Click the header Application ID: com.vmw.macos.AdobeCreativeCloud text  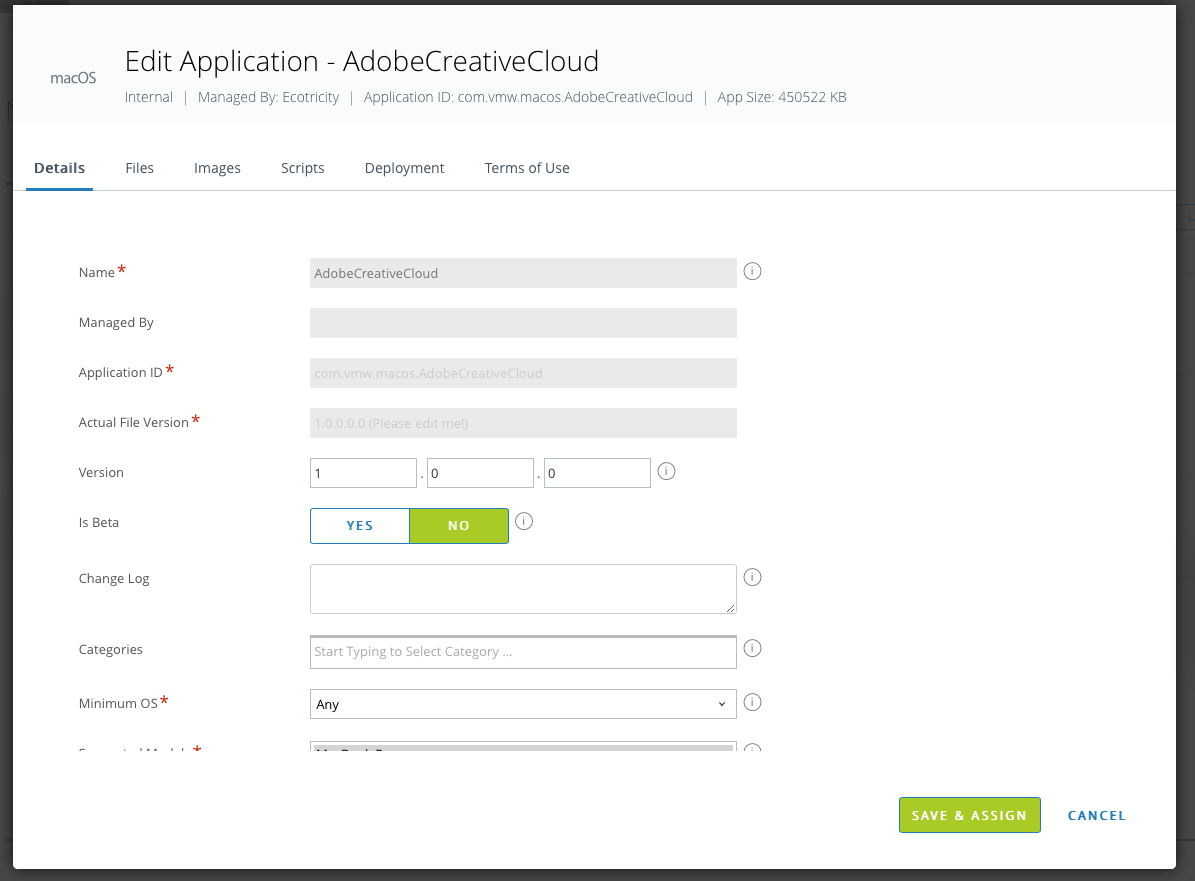tap(528, 97)
